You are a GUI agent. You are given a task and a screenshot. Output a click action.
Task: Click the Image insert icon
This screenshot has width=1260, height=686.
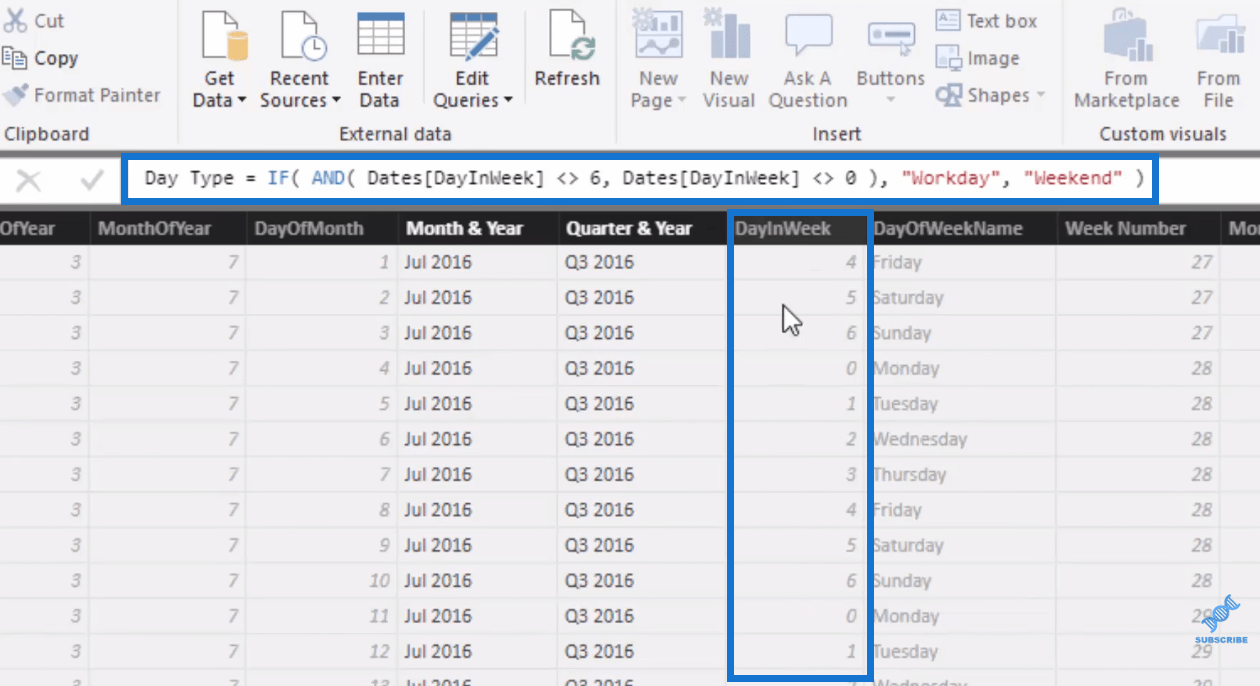click(947, 58)
